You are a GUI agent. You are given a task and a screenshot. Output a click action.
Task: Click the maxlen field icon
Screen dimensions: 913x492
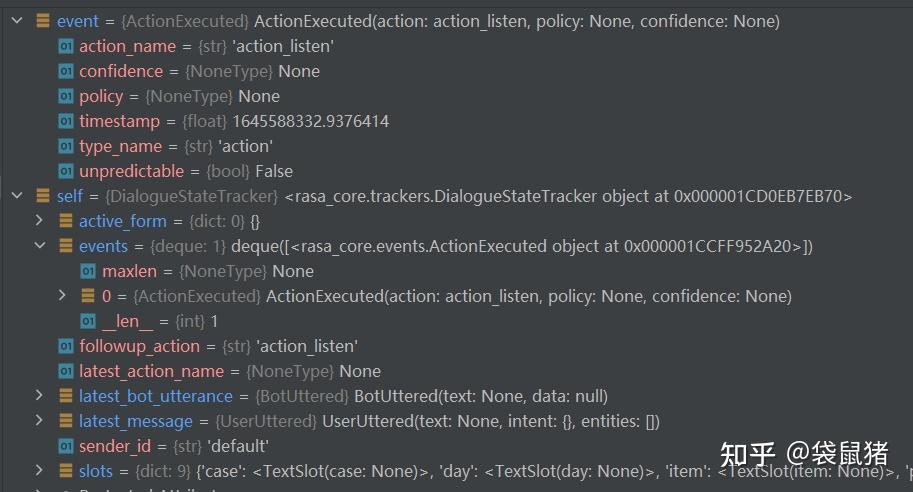pyautogui.click(x=88, y=271)
